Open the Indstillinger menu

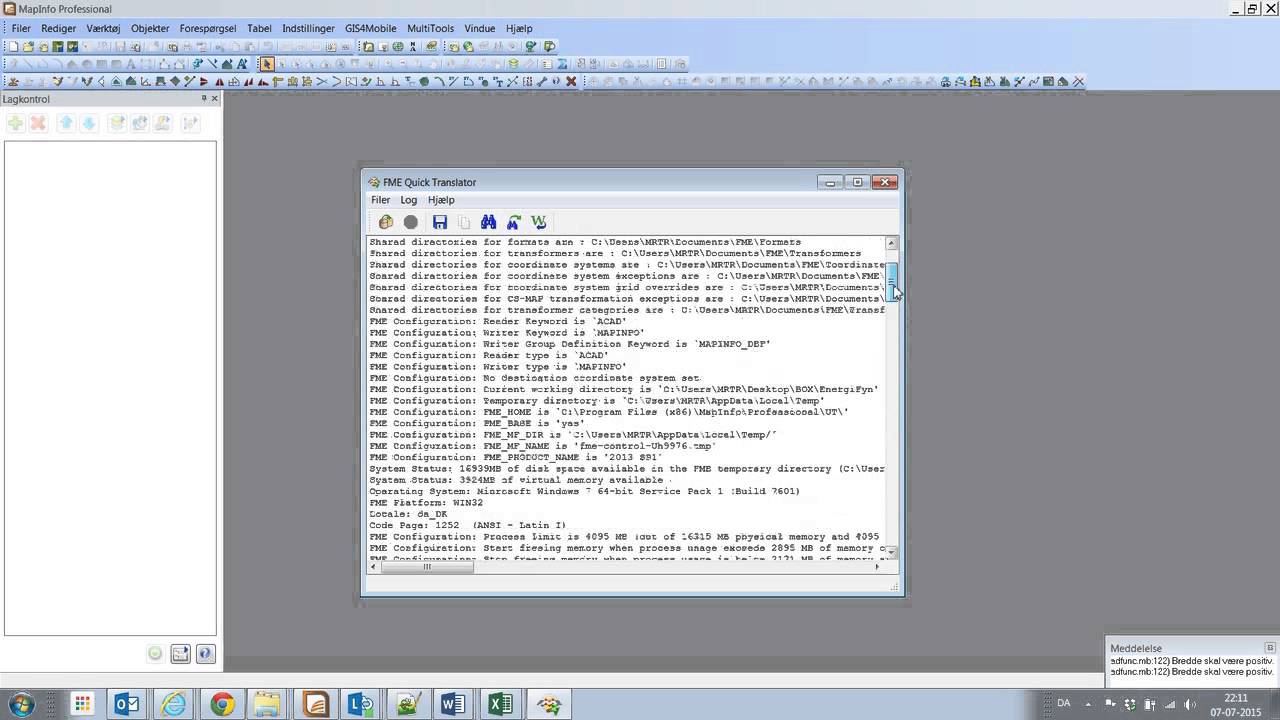click(x=308, y=28)
